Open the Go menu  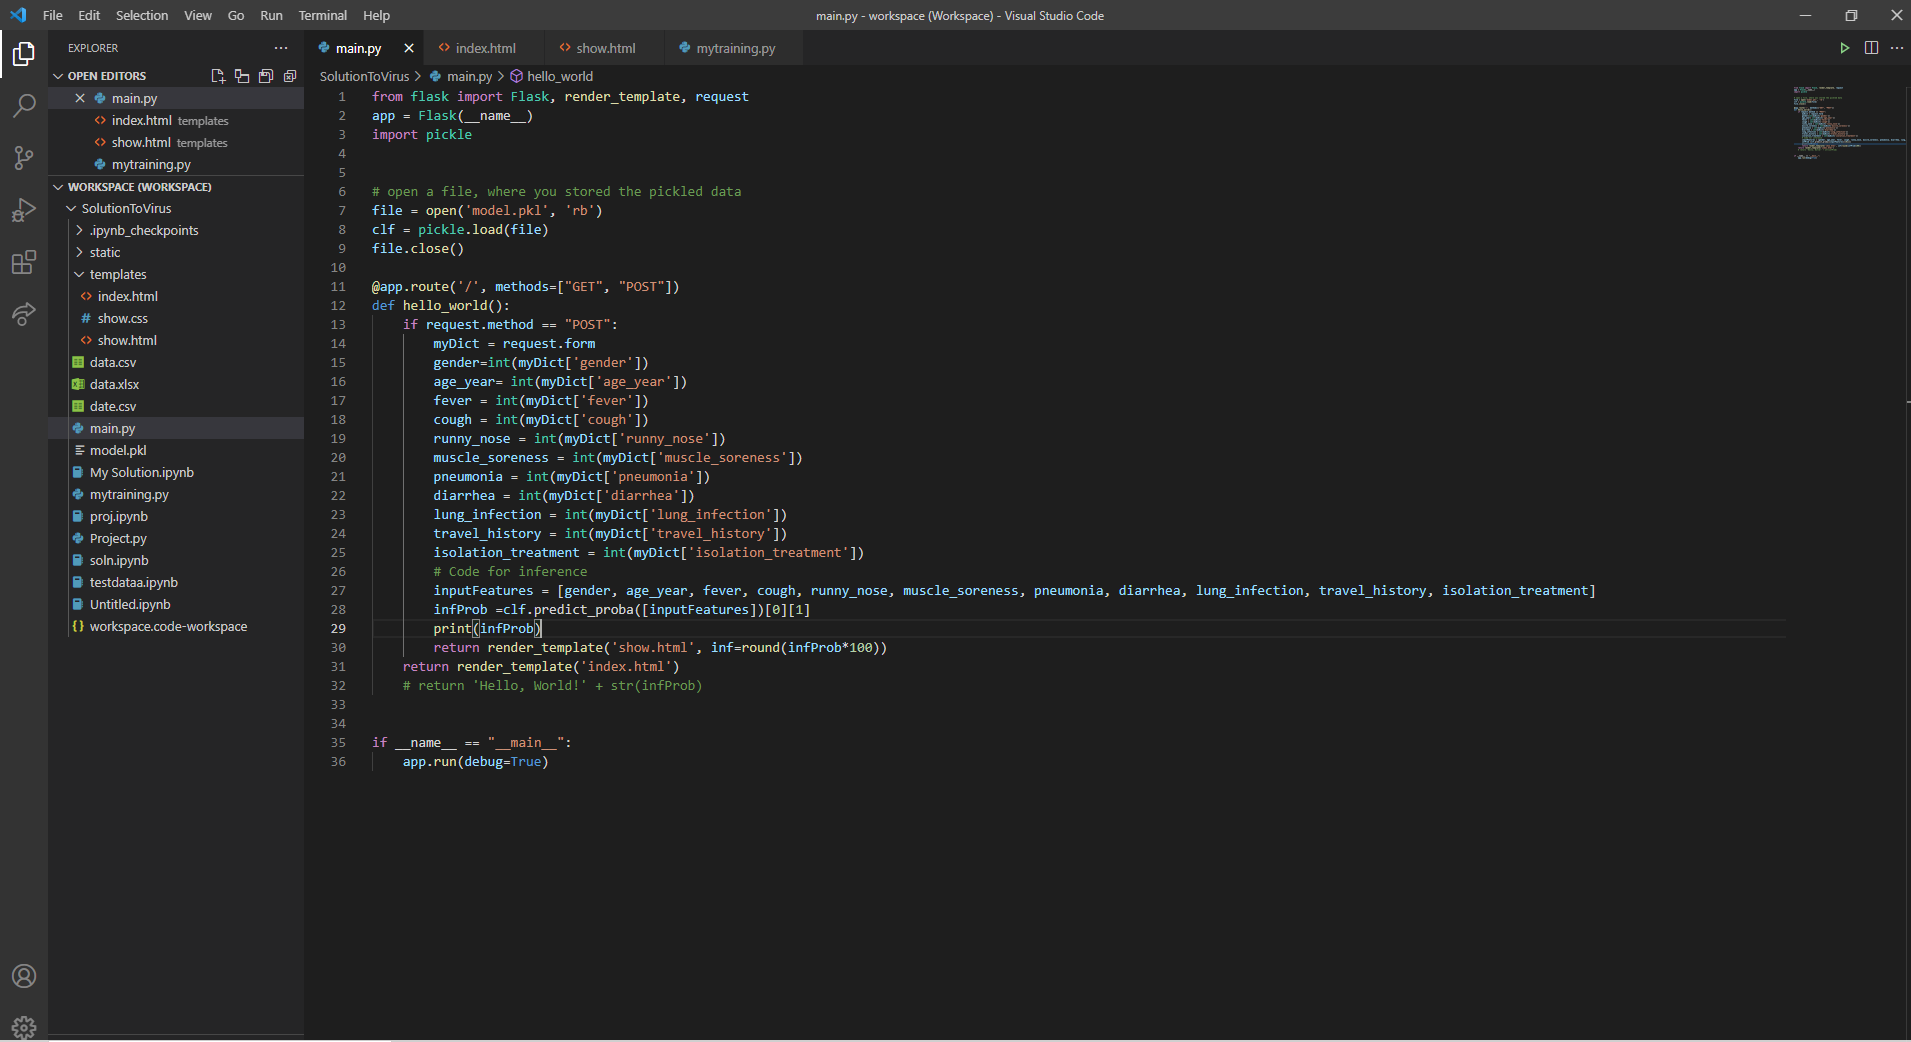(x=236, y=15)
